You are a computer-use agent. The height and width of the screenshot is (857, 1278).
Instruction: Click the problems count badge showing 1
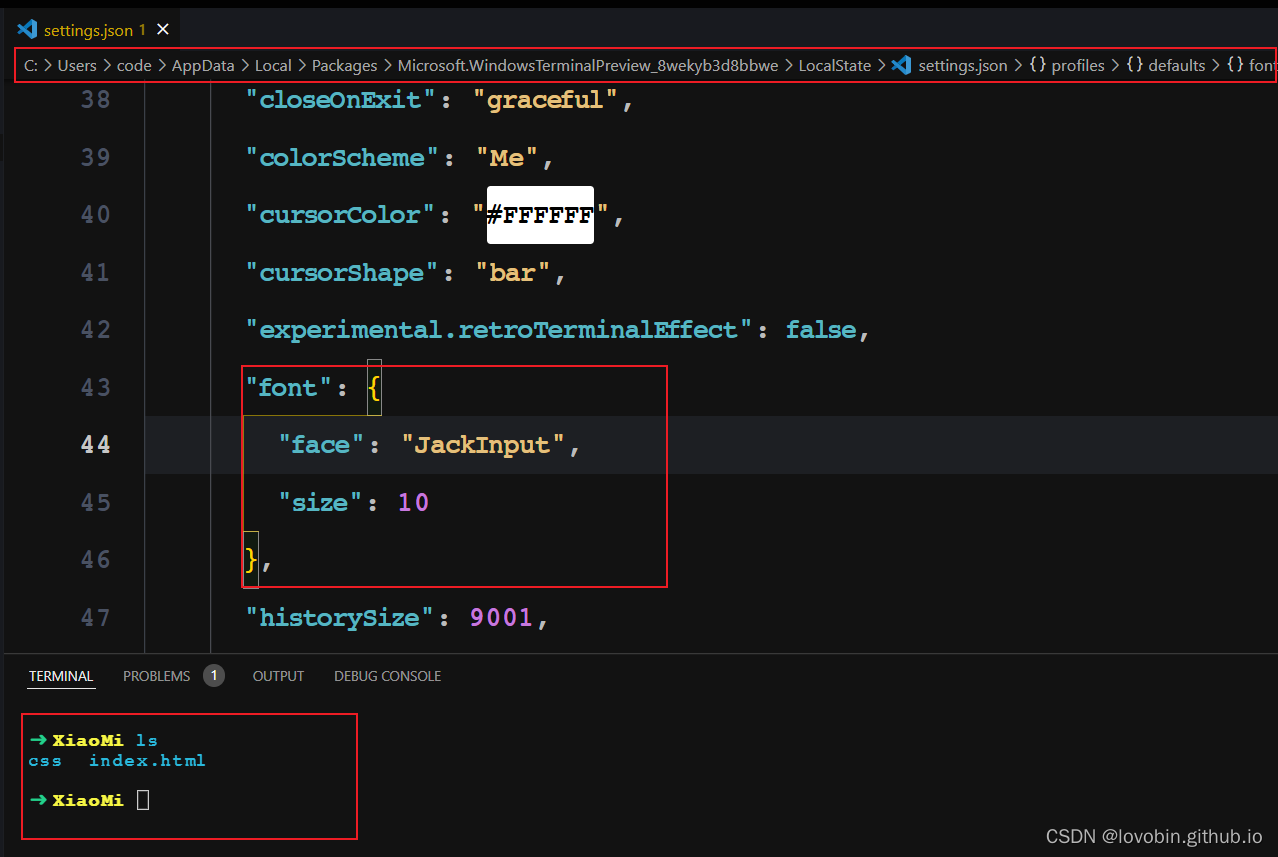coord(214,676)
